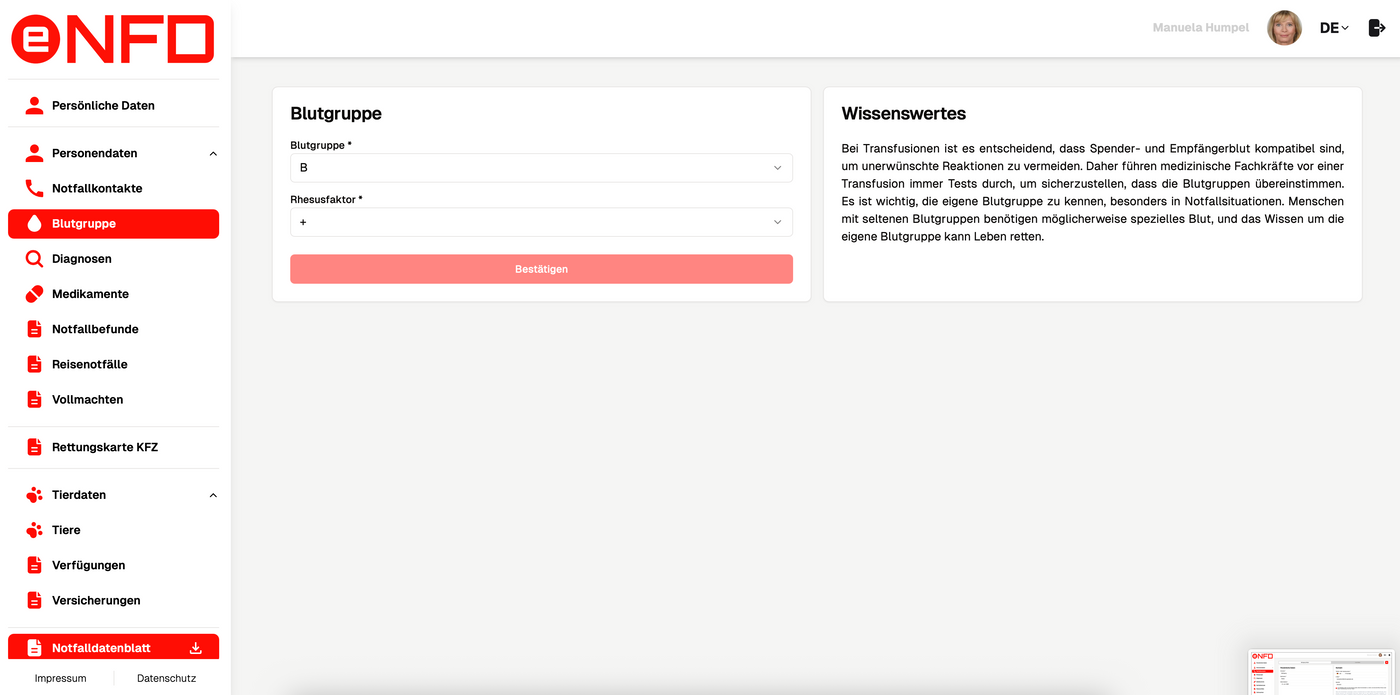Click the download icon on Notfalldatenblatt
The height and width of the screenshot is (695, 1400).
click(x=196, y=648)
